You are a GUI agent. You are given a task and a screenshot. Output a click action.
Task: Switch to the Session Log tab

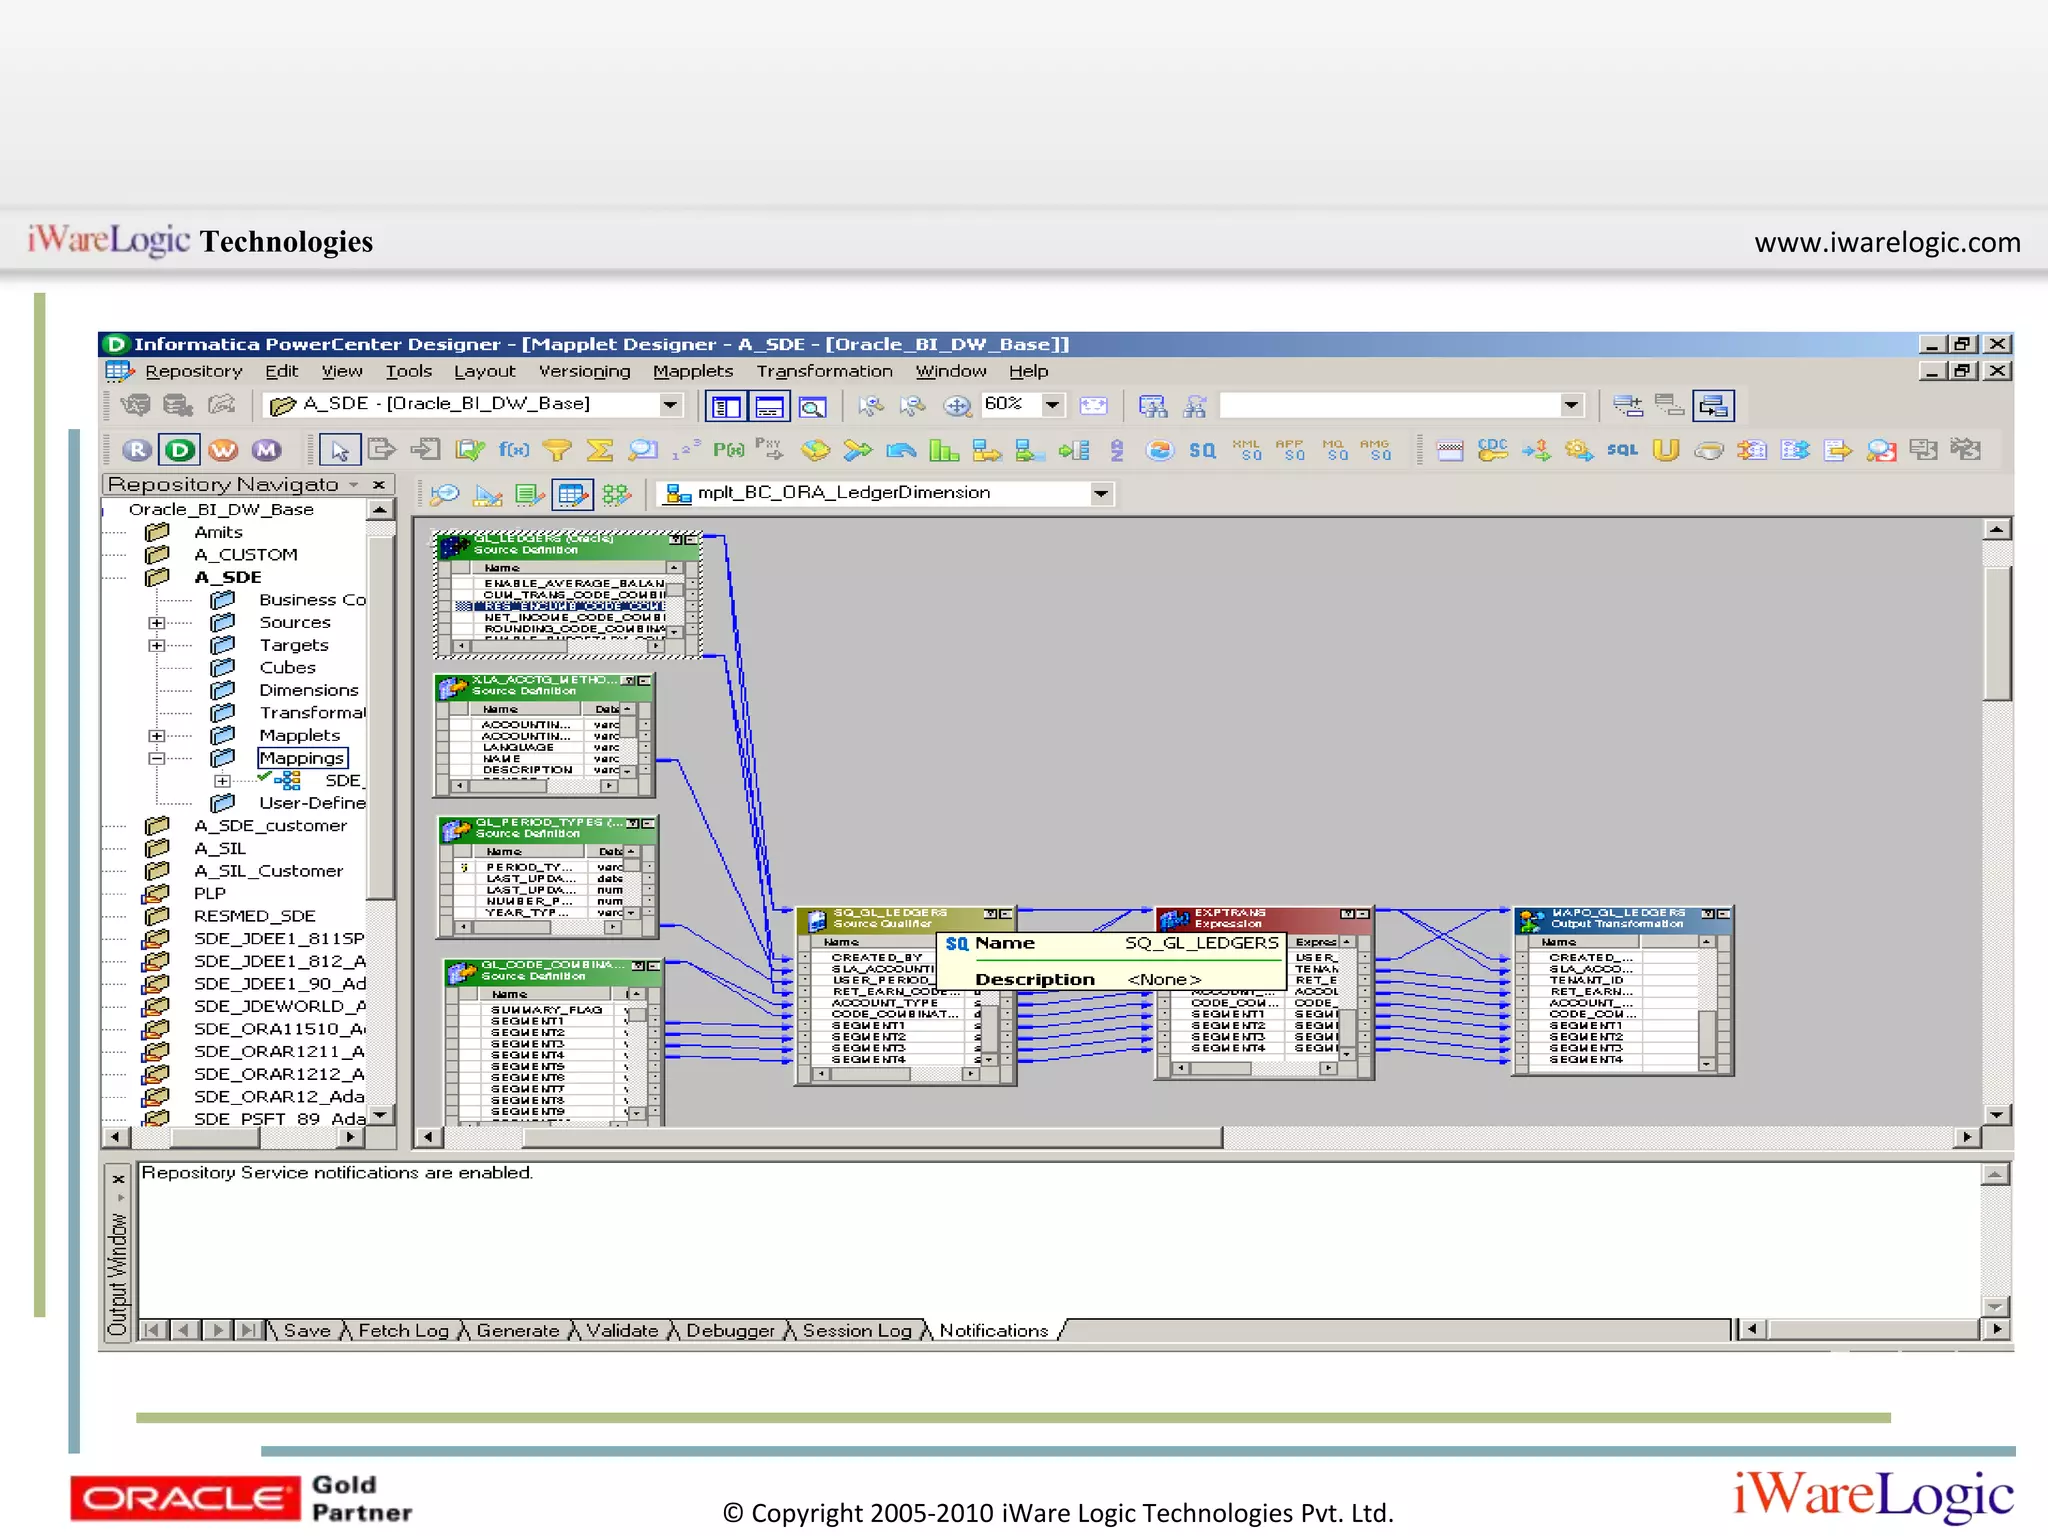pos(857,1330)
